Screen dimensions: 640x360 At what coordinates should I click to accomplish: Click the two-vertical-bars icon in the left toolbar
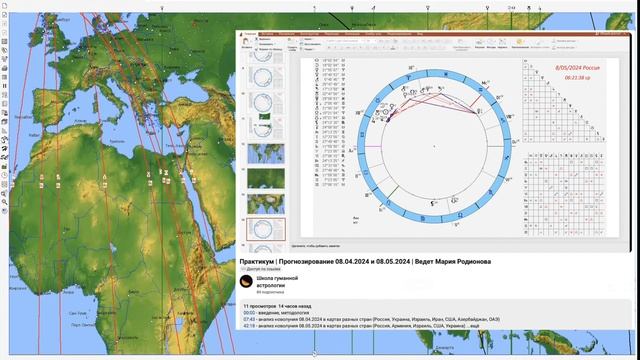pyautogui.click(x=5, y=86)
